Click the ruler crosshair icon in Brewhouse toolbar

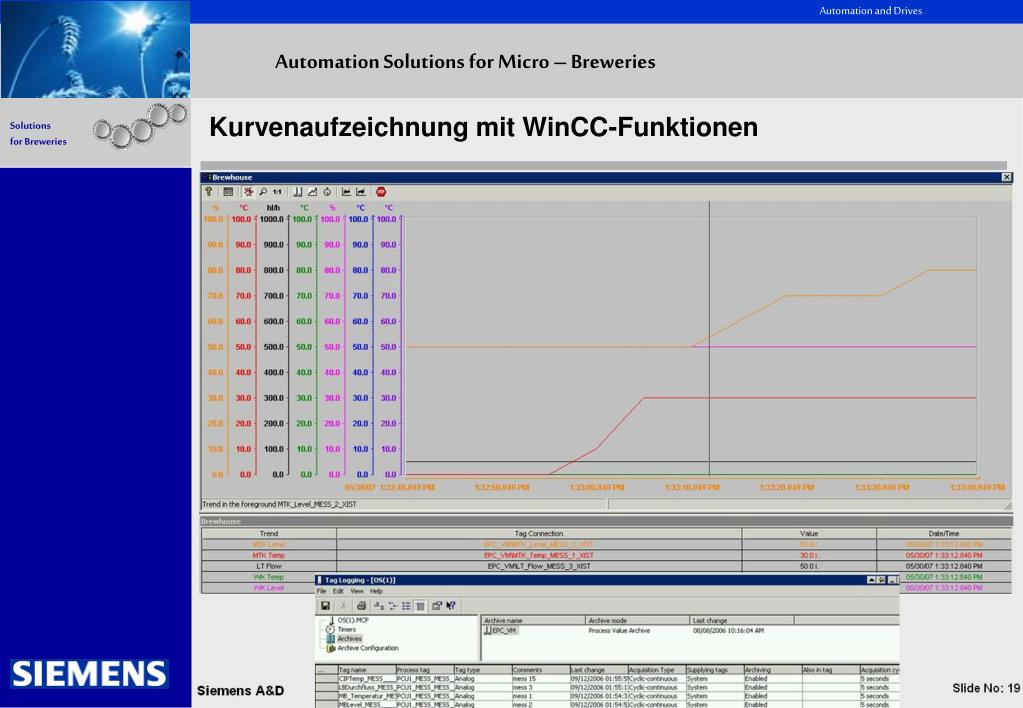tap(249, 192)
